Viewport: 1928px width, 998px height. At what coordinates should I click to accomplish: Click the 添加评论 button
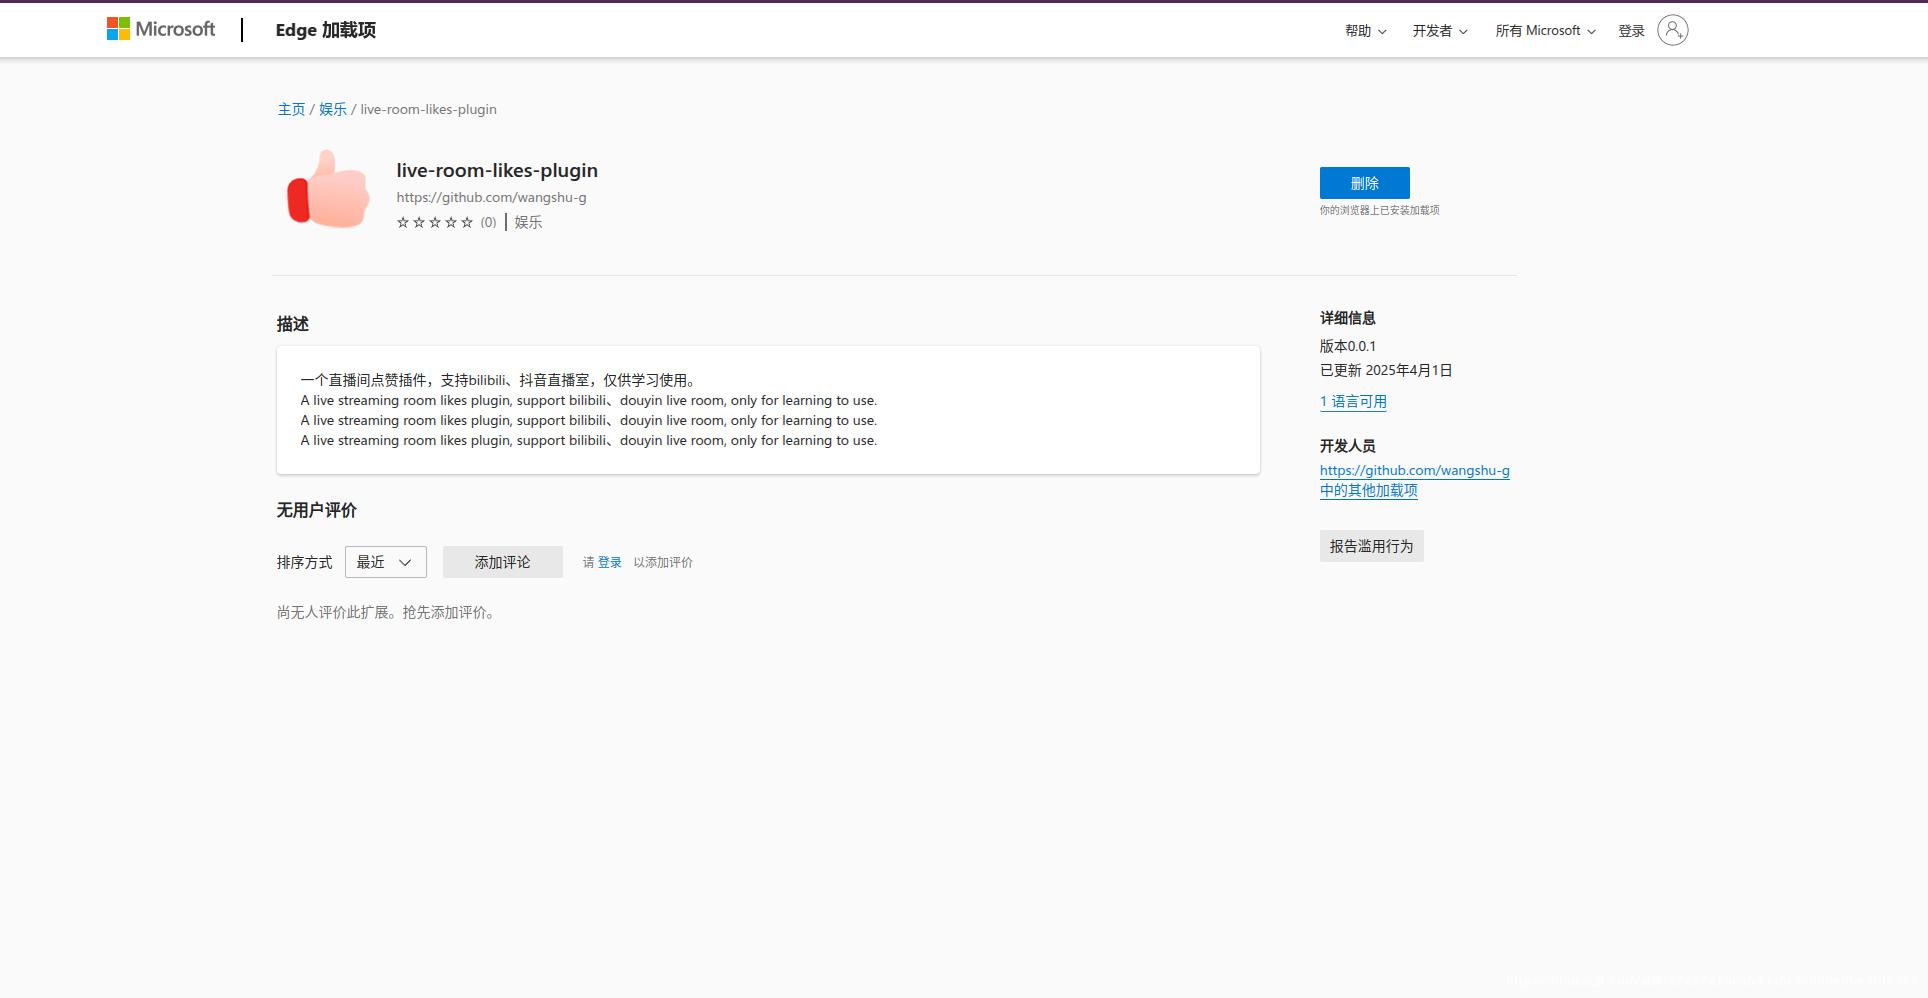click(x=502, y=562)
